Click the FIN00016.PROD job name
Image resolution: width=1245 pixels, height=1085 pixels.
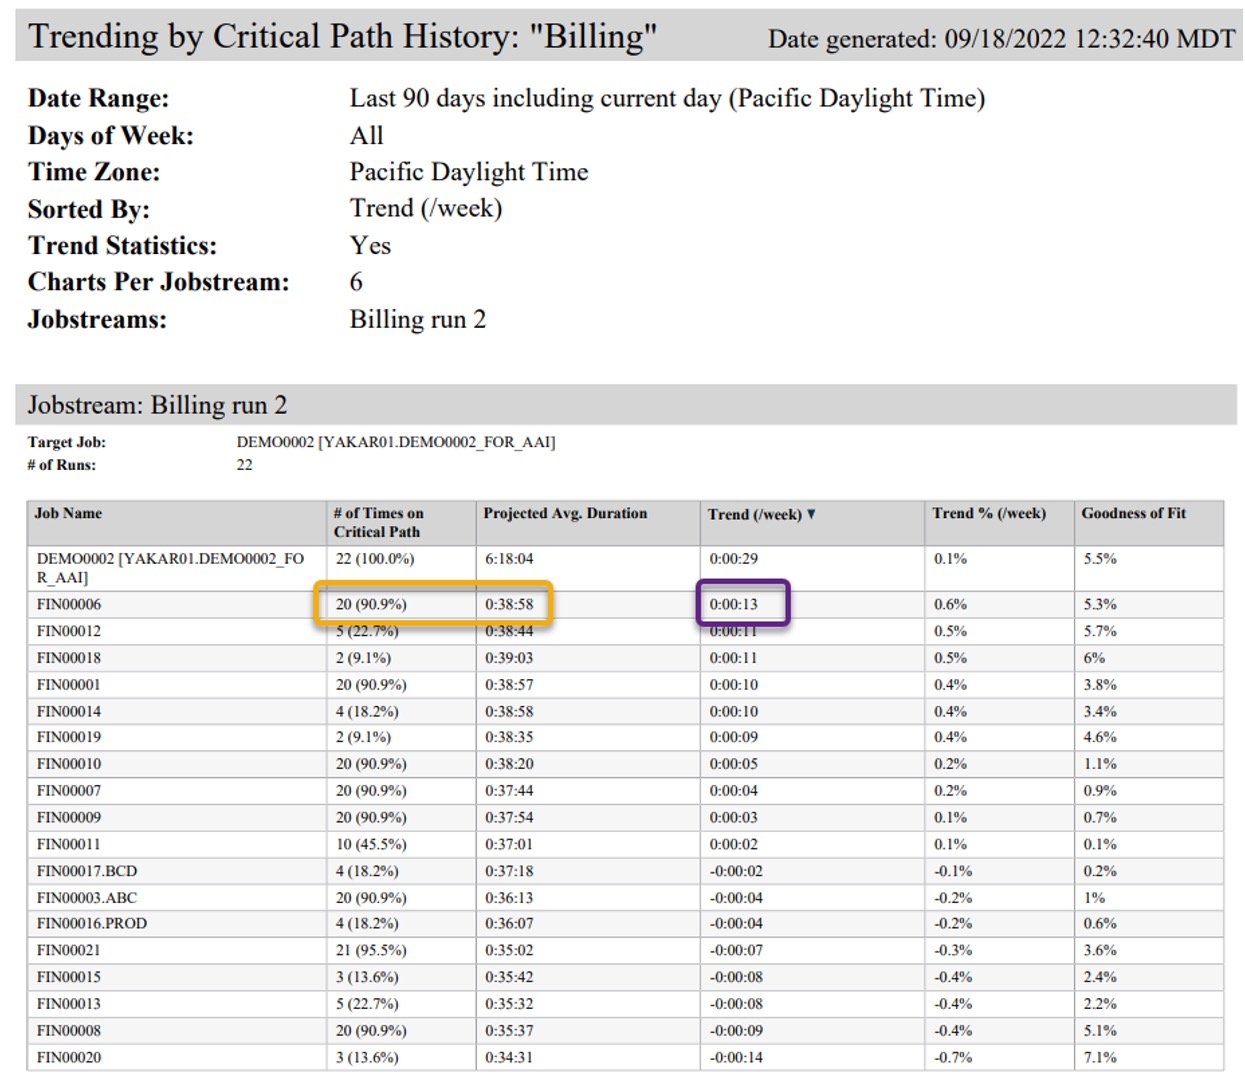[92, 923]
